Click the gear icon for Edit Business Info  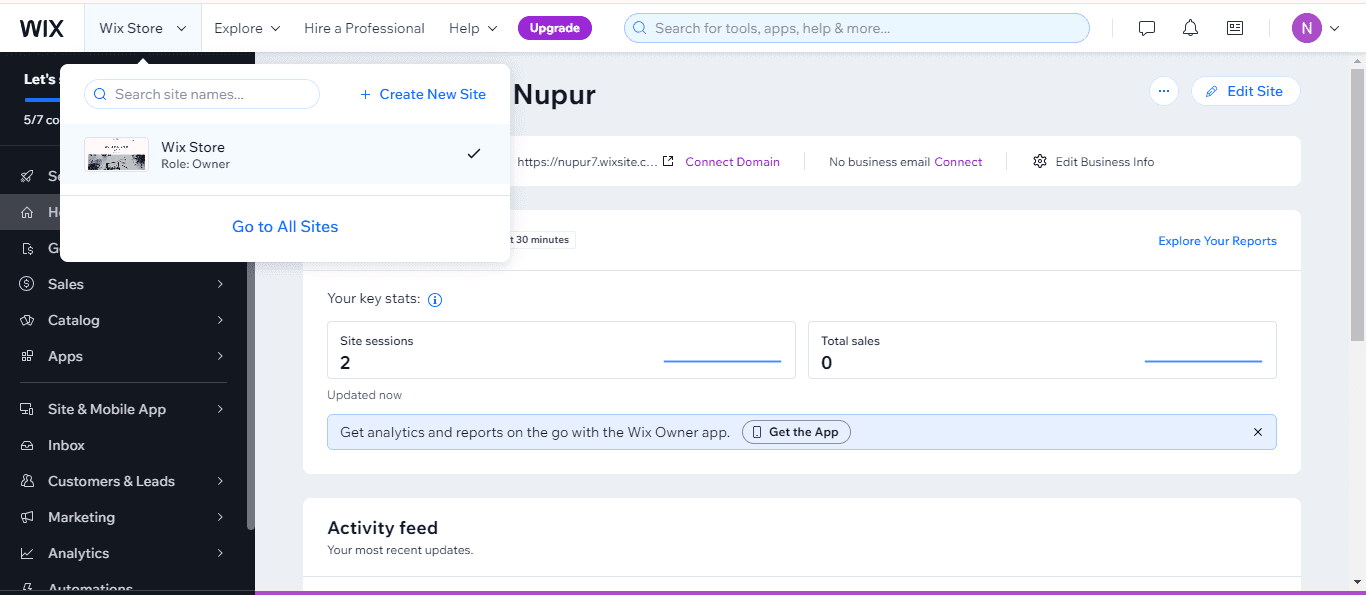click(x=1040, y=161)
